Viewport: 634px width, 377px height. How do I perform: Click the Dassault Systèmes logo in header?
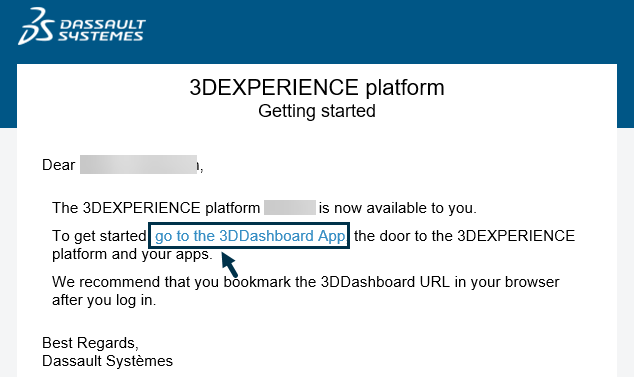pyautogui.click(x=82, y=26)
